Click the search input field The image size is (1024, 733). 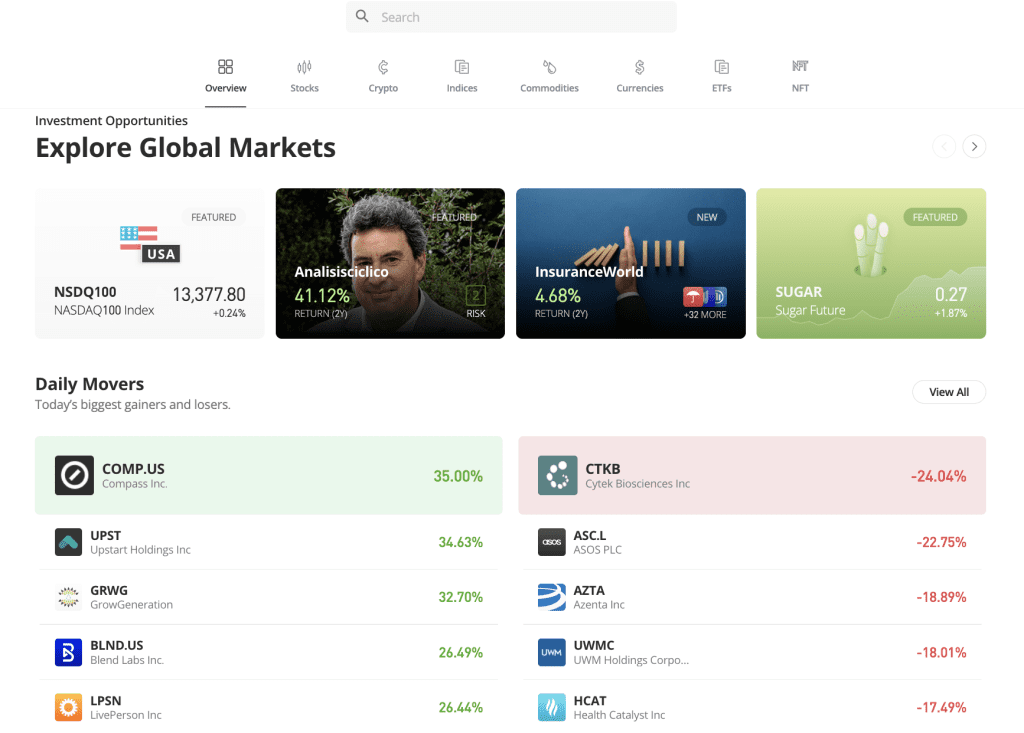pos(511,17)
